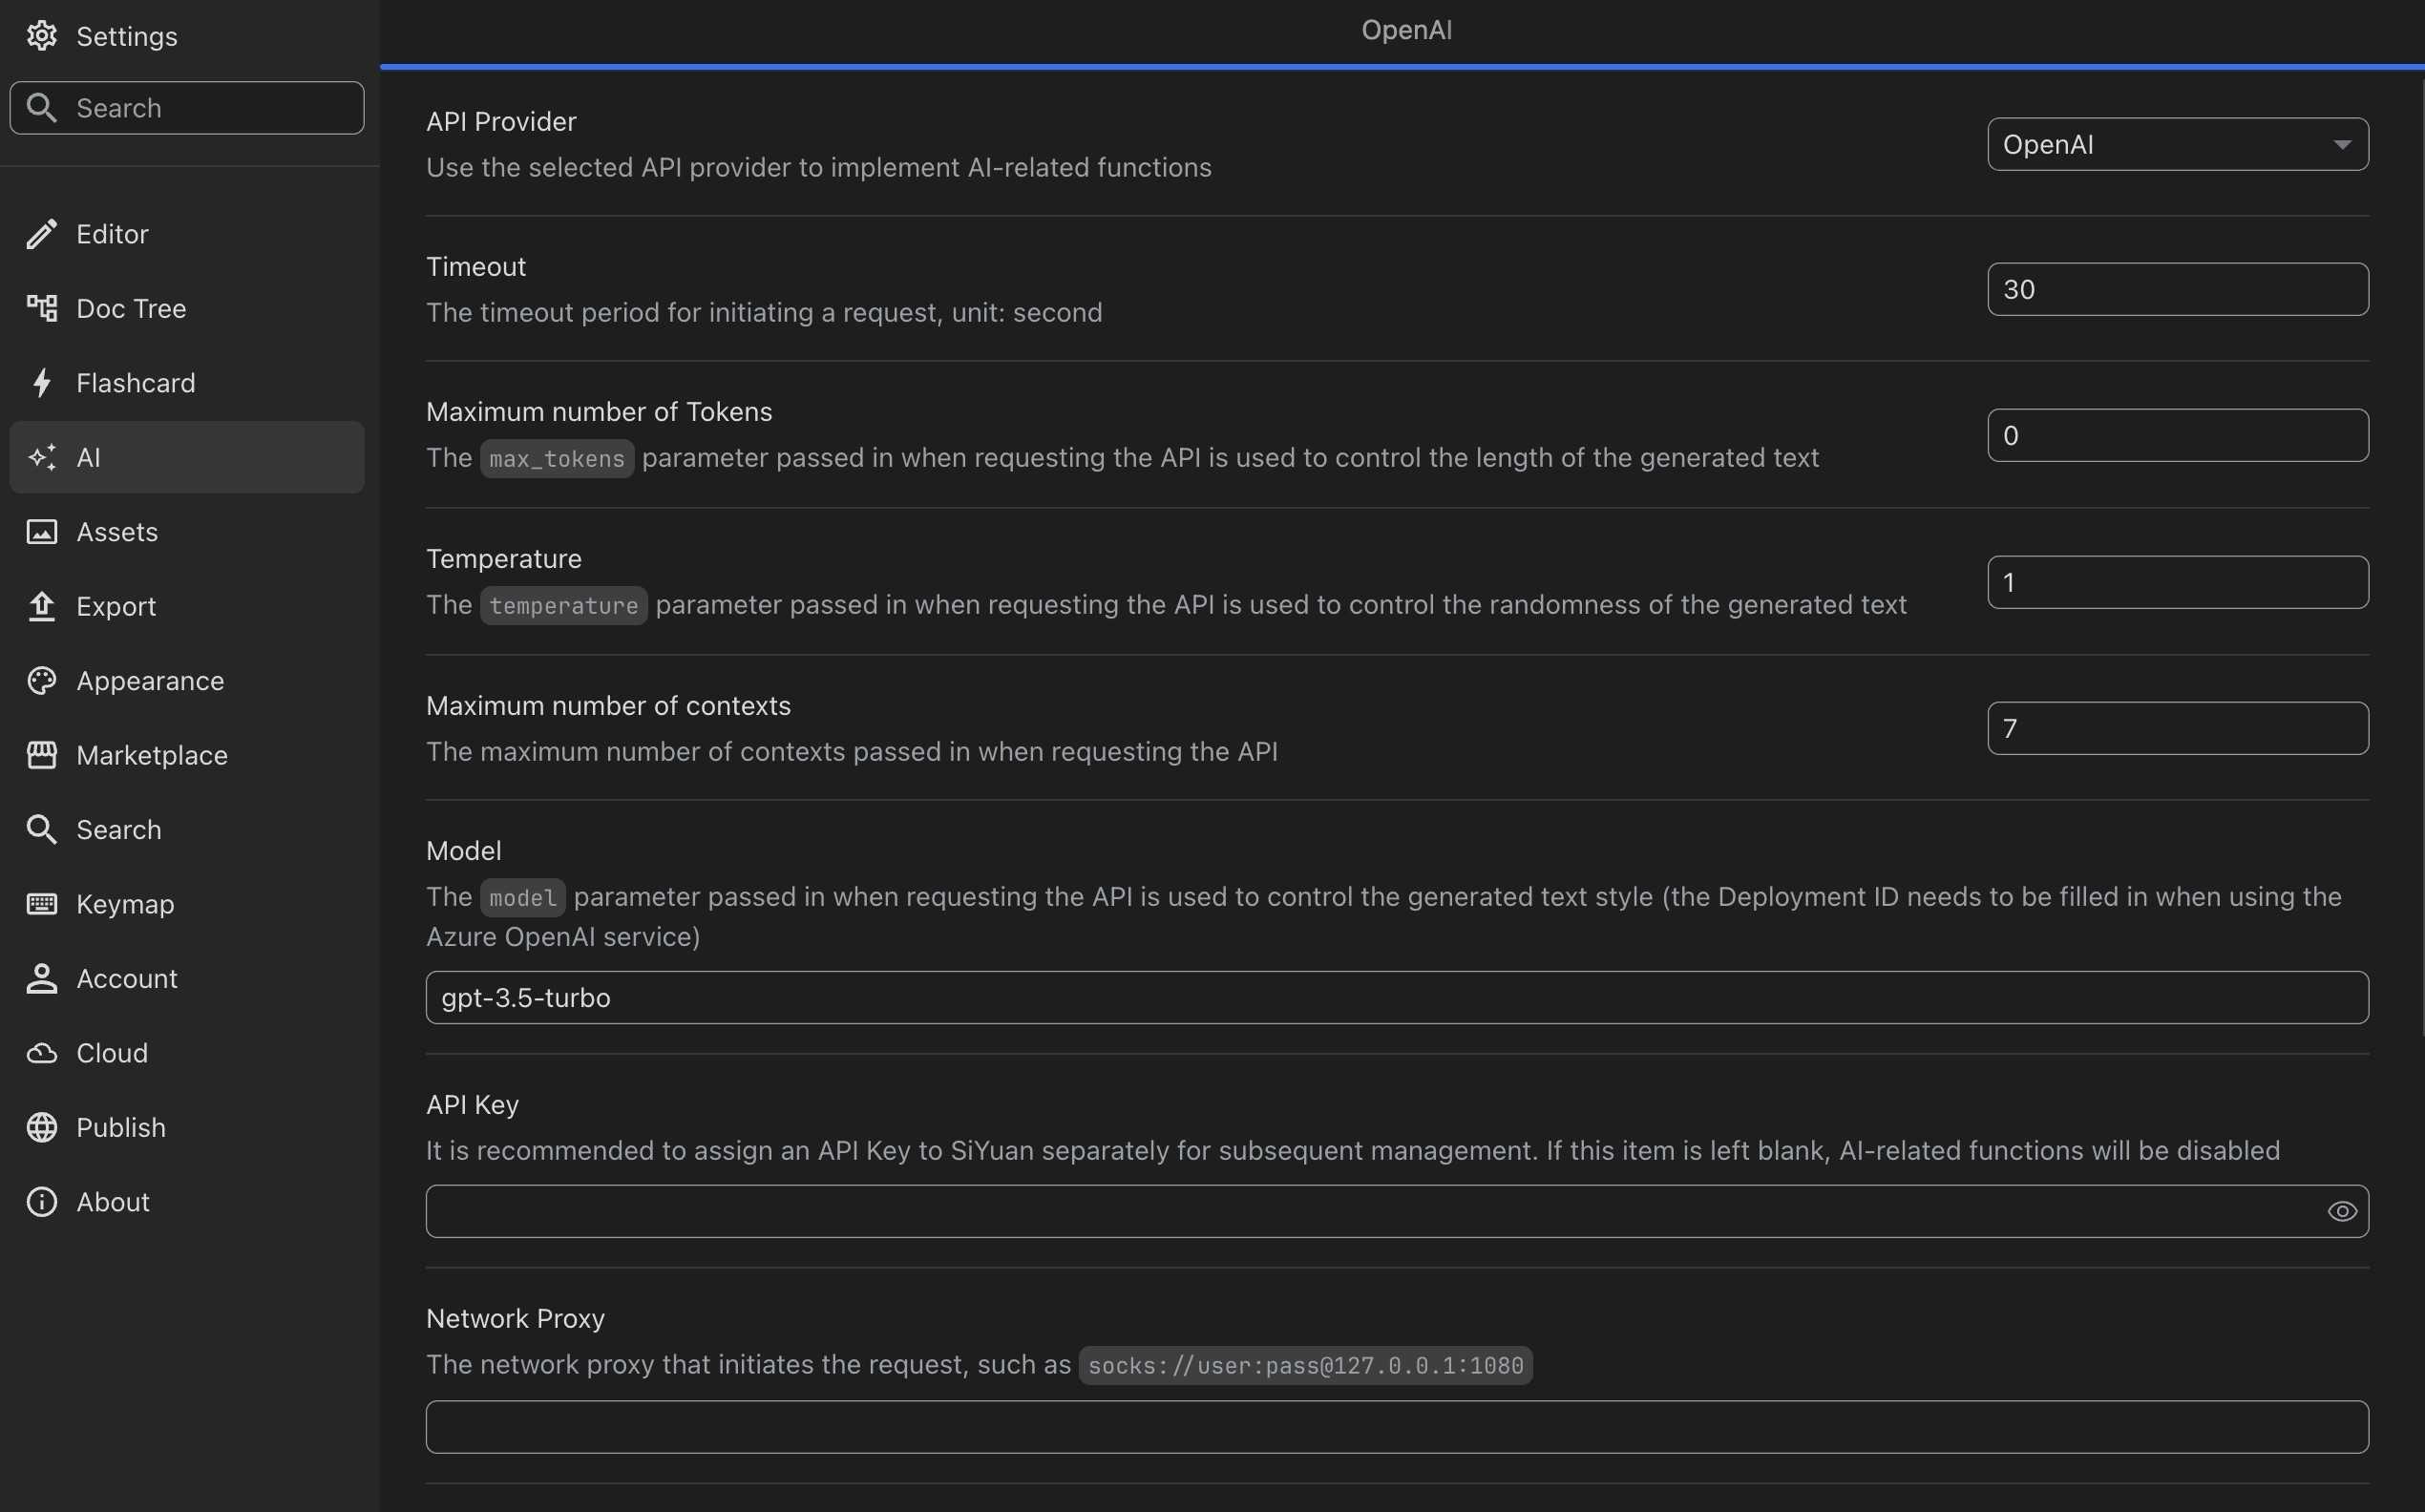
Task: Open the API Provider dropdown
Action: tap(2177, 144)
